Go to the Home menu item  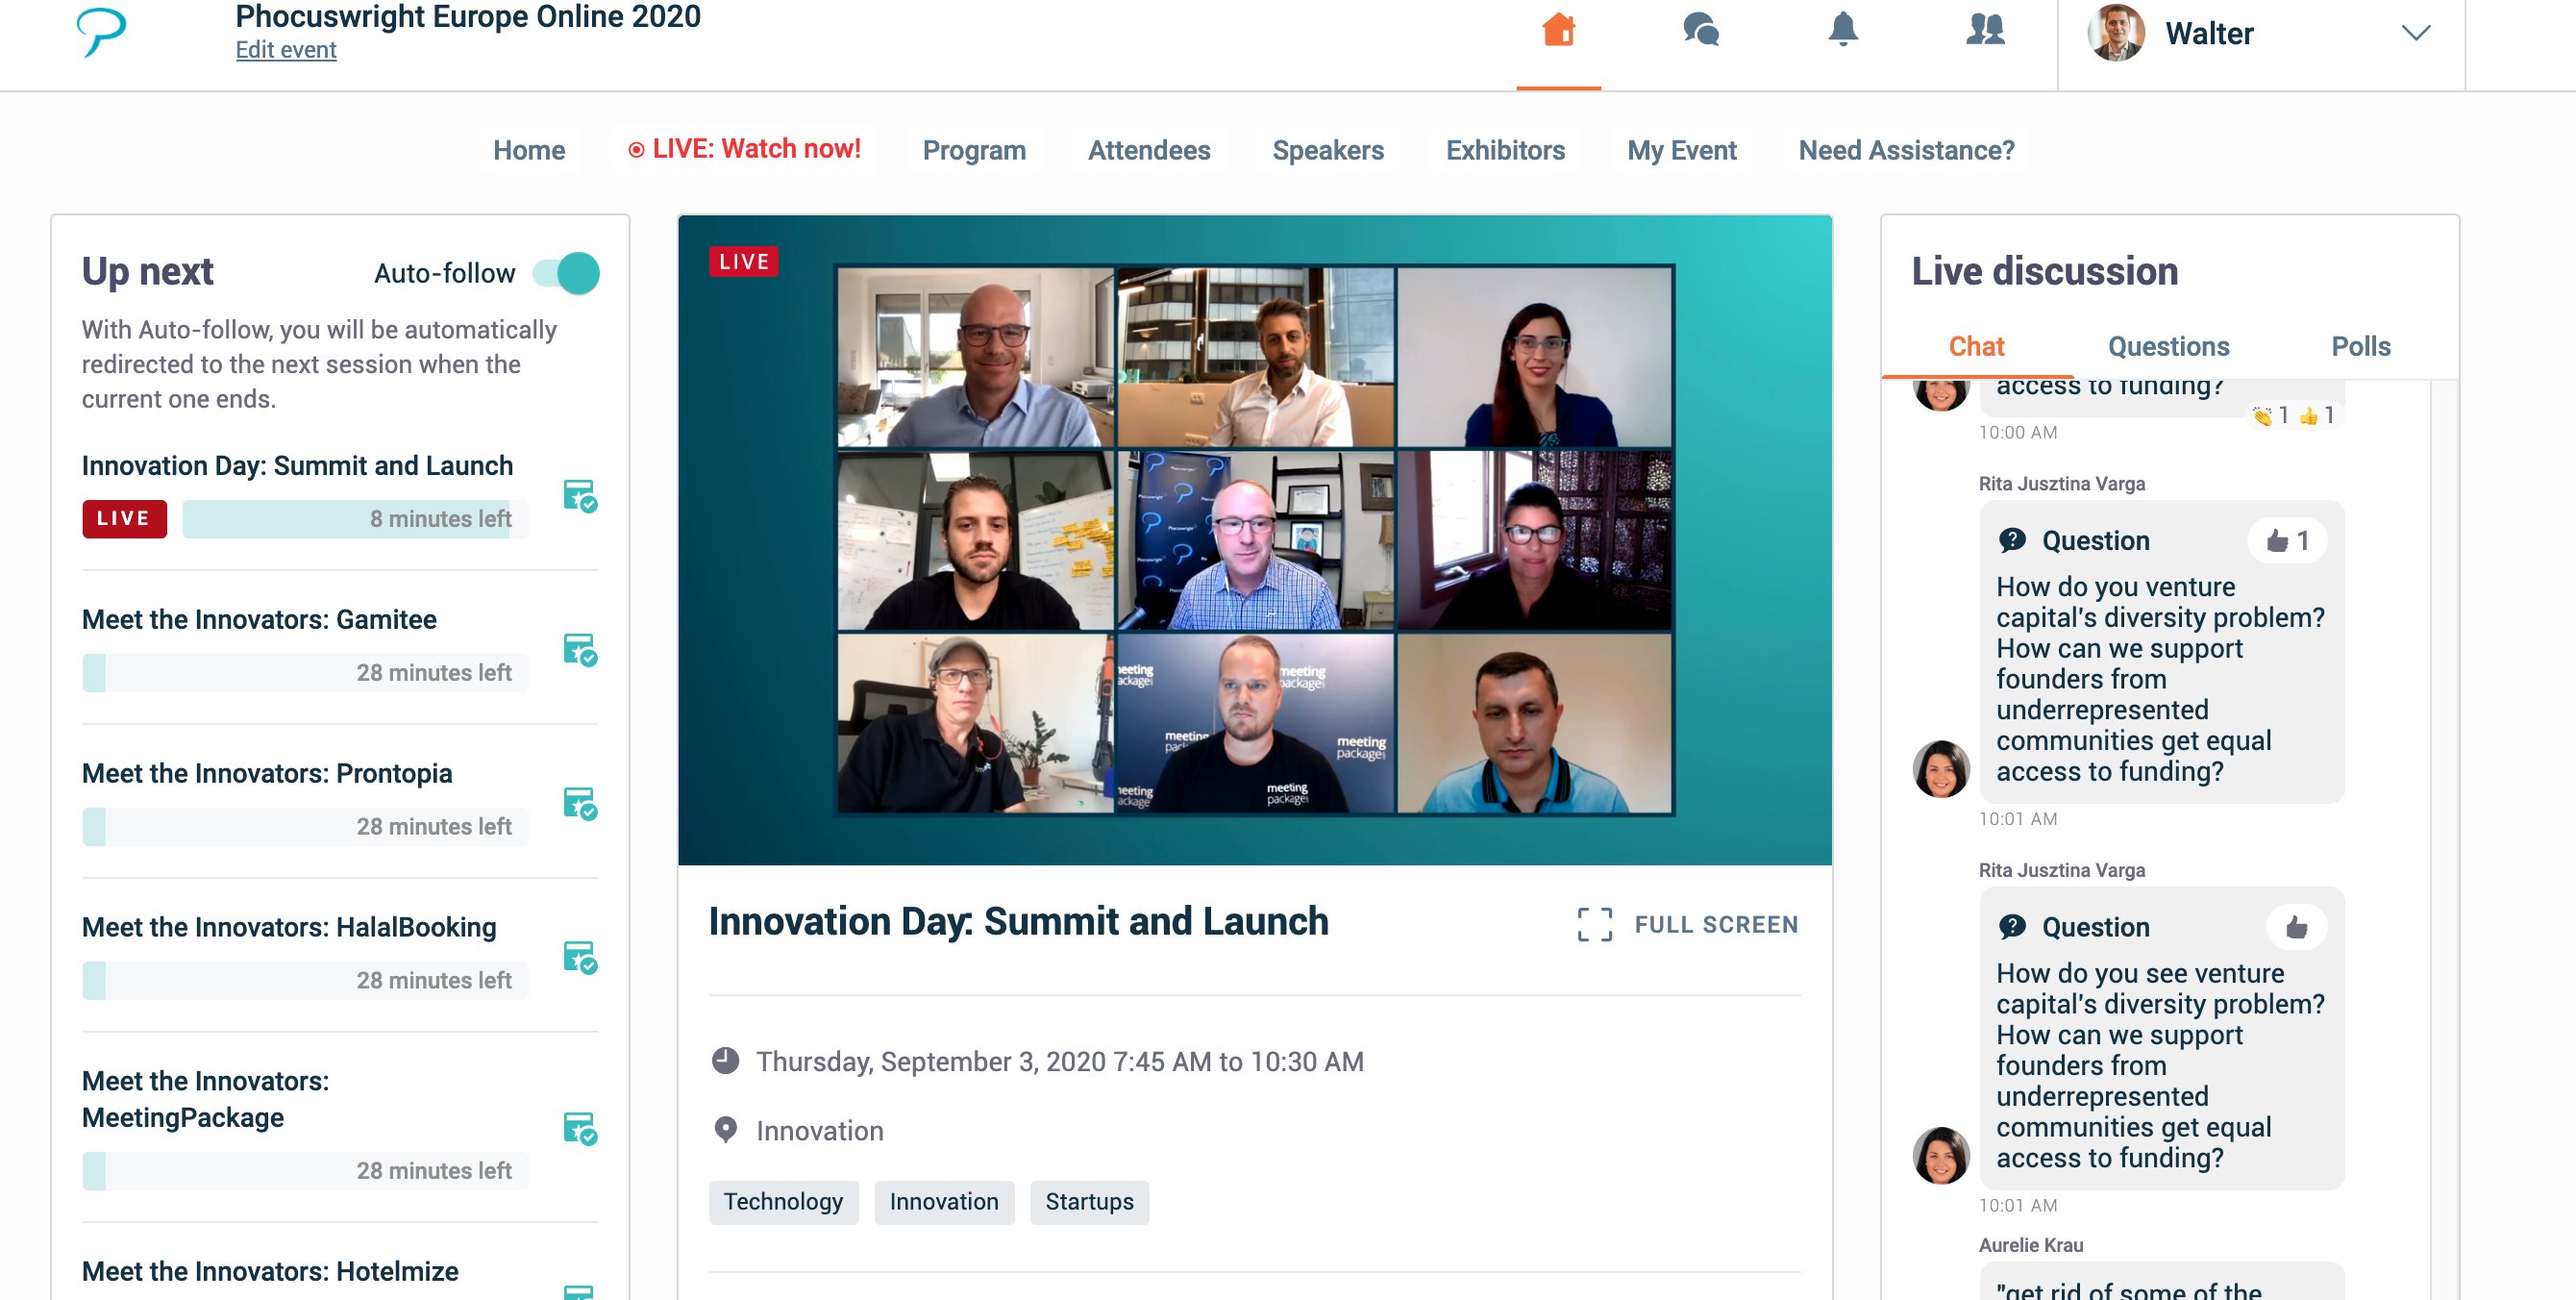click(529, 150)
